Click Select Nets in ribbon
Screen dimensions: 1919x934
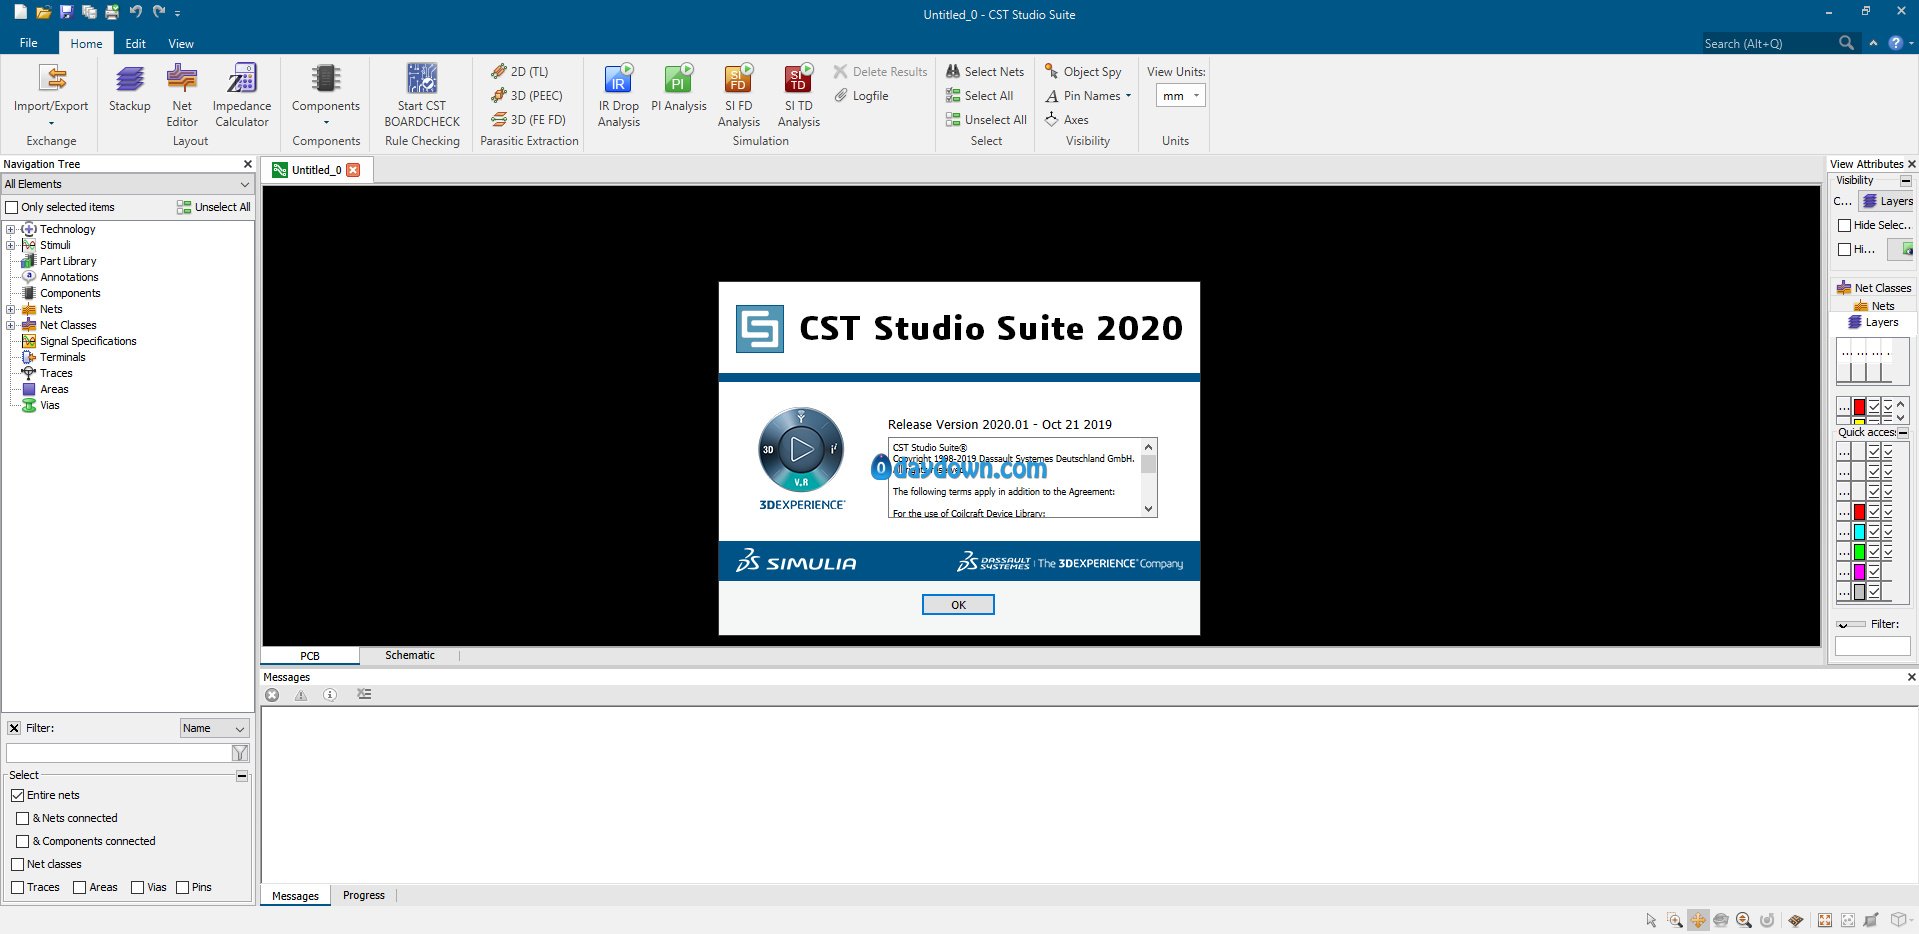tap(985, 72)
